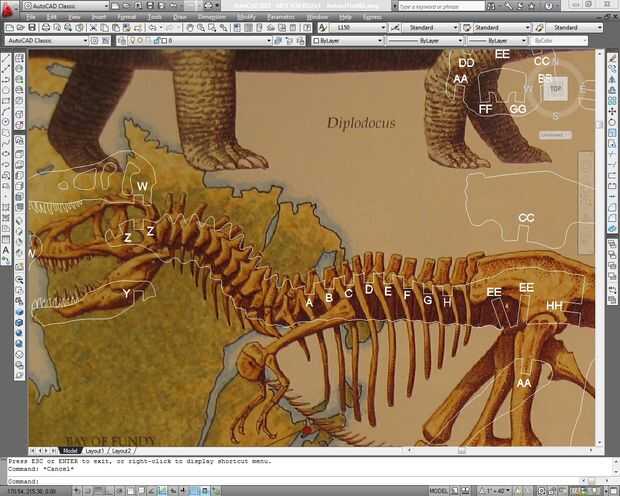The height and width of the screenshot is (496, 620).
Task: Switch to the Layout2 tab
Action: [x=121, y=451]
